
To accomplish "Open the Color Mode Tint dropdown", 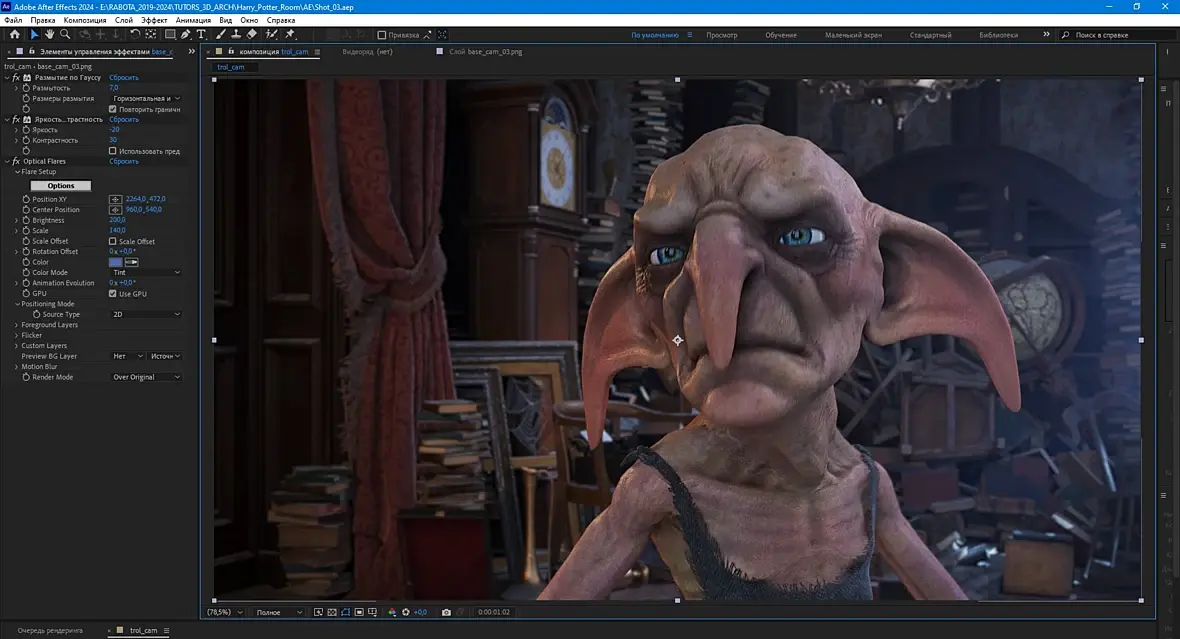I will [146, 272].
